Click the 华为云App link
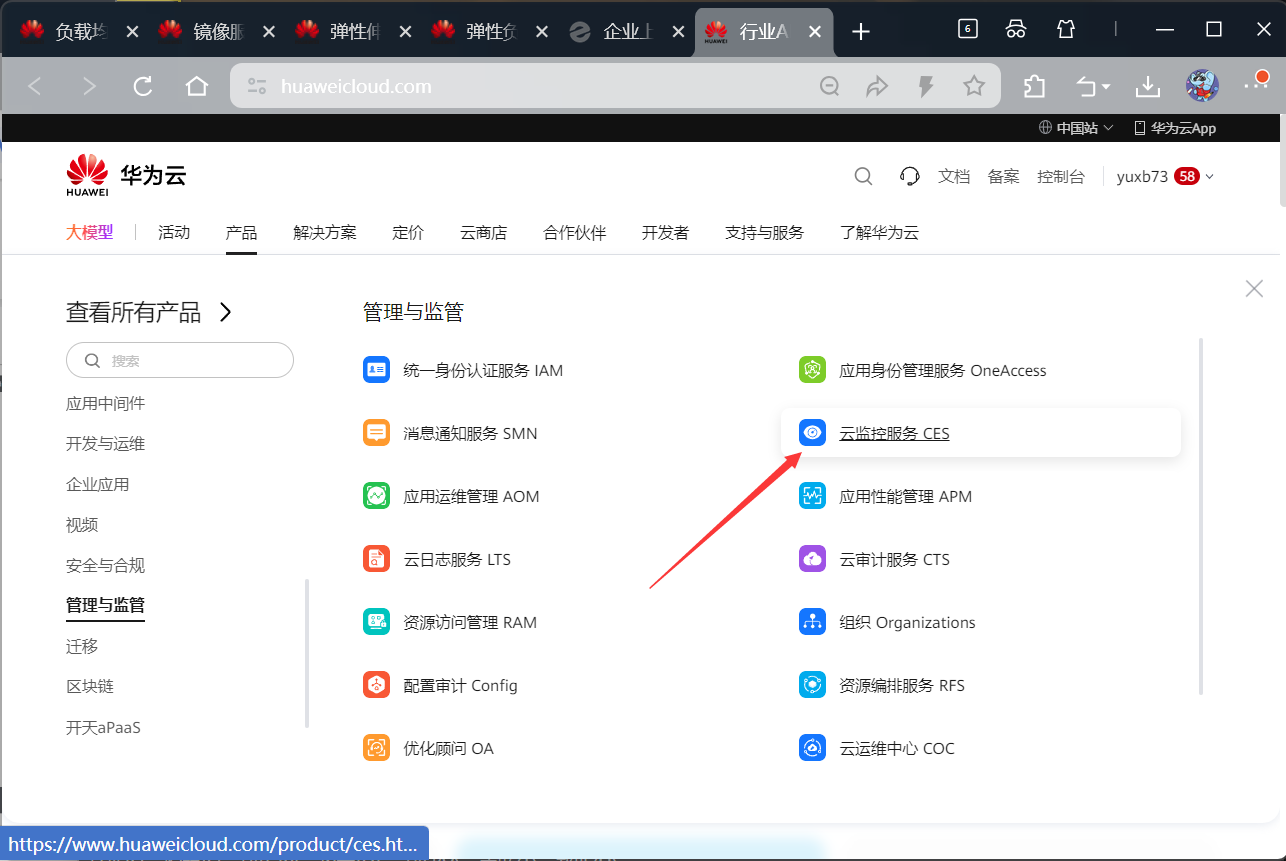The height and width of the screenshot is (861, 1286). [1175, 128]
